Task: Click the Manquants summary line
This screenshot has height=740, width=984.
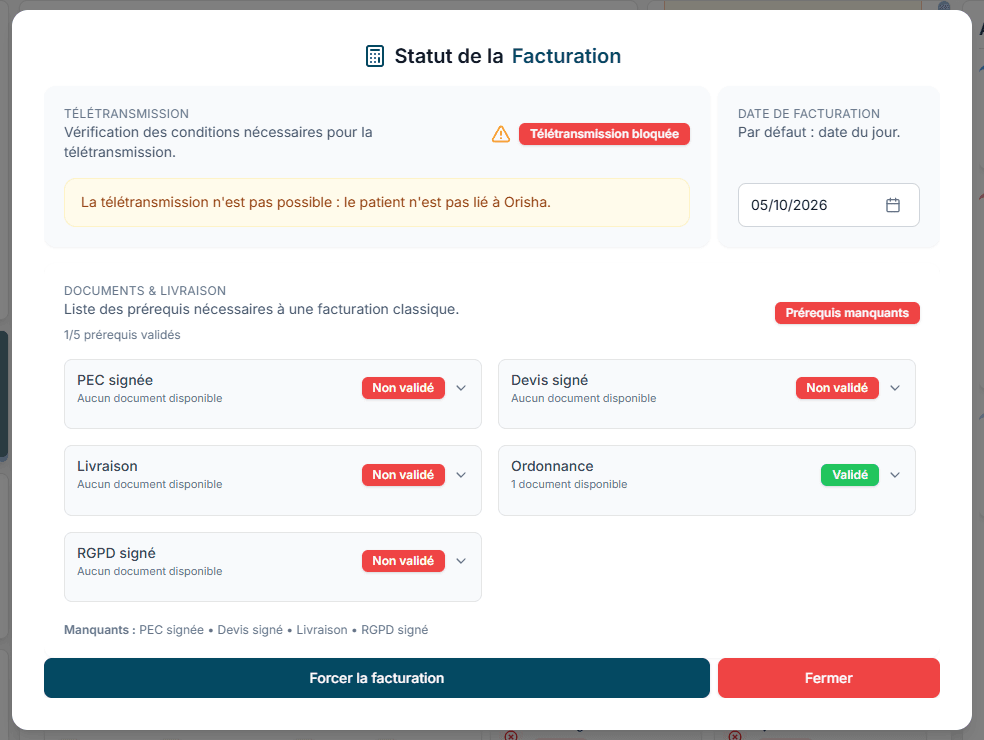Action: pos(246,630)
